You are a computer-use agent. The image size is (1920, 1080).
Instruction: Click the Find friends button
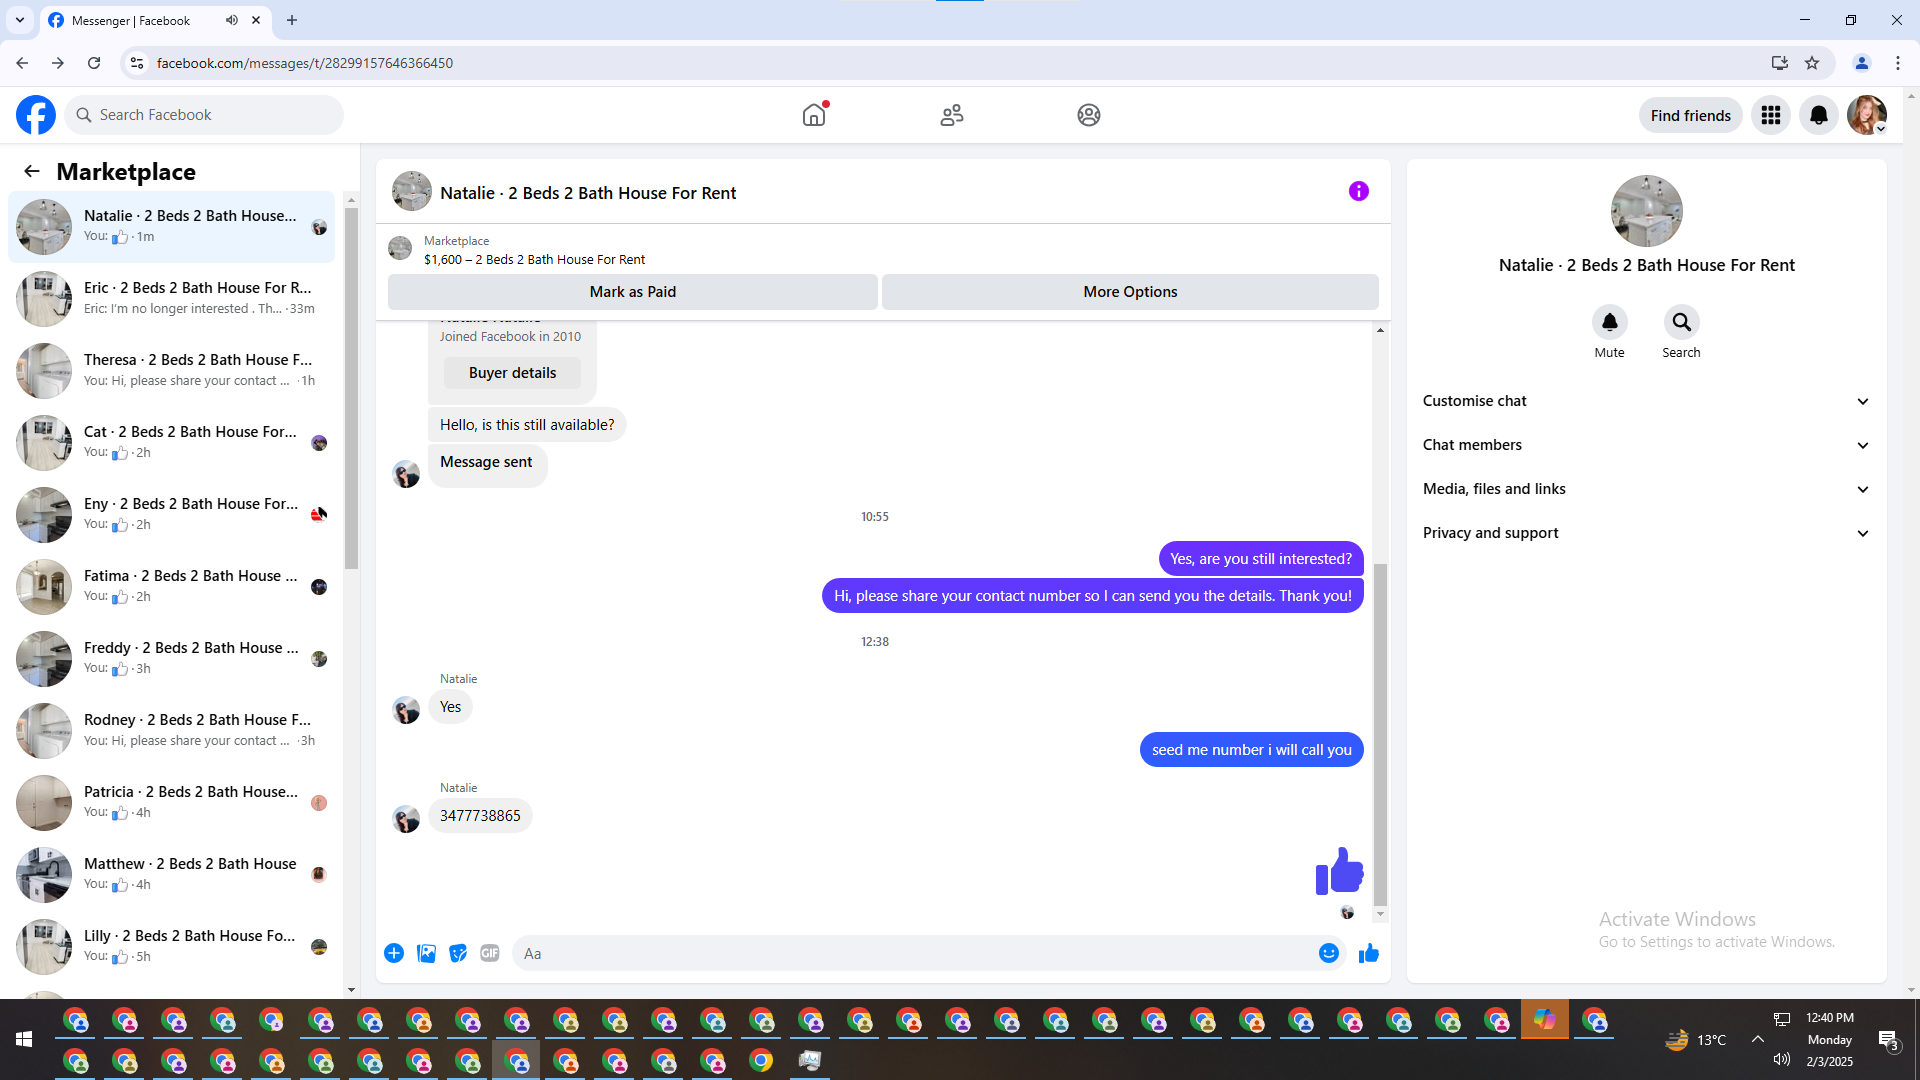pyautogui.click(x=1691, y=115)
